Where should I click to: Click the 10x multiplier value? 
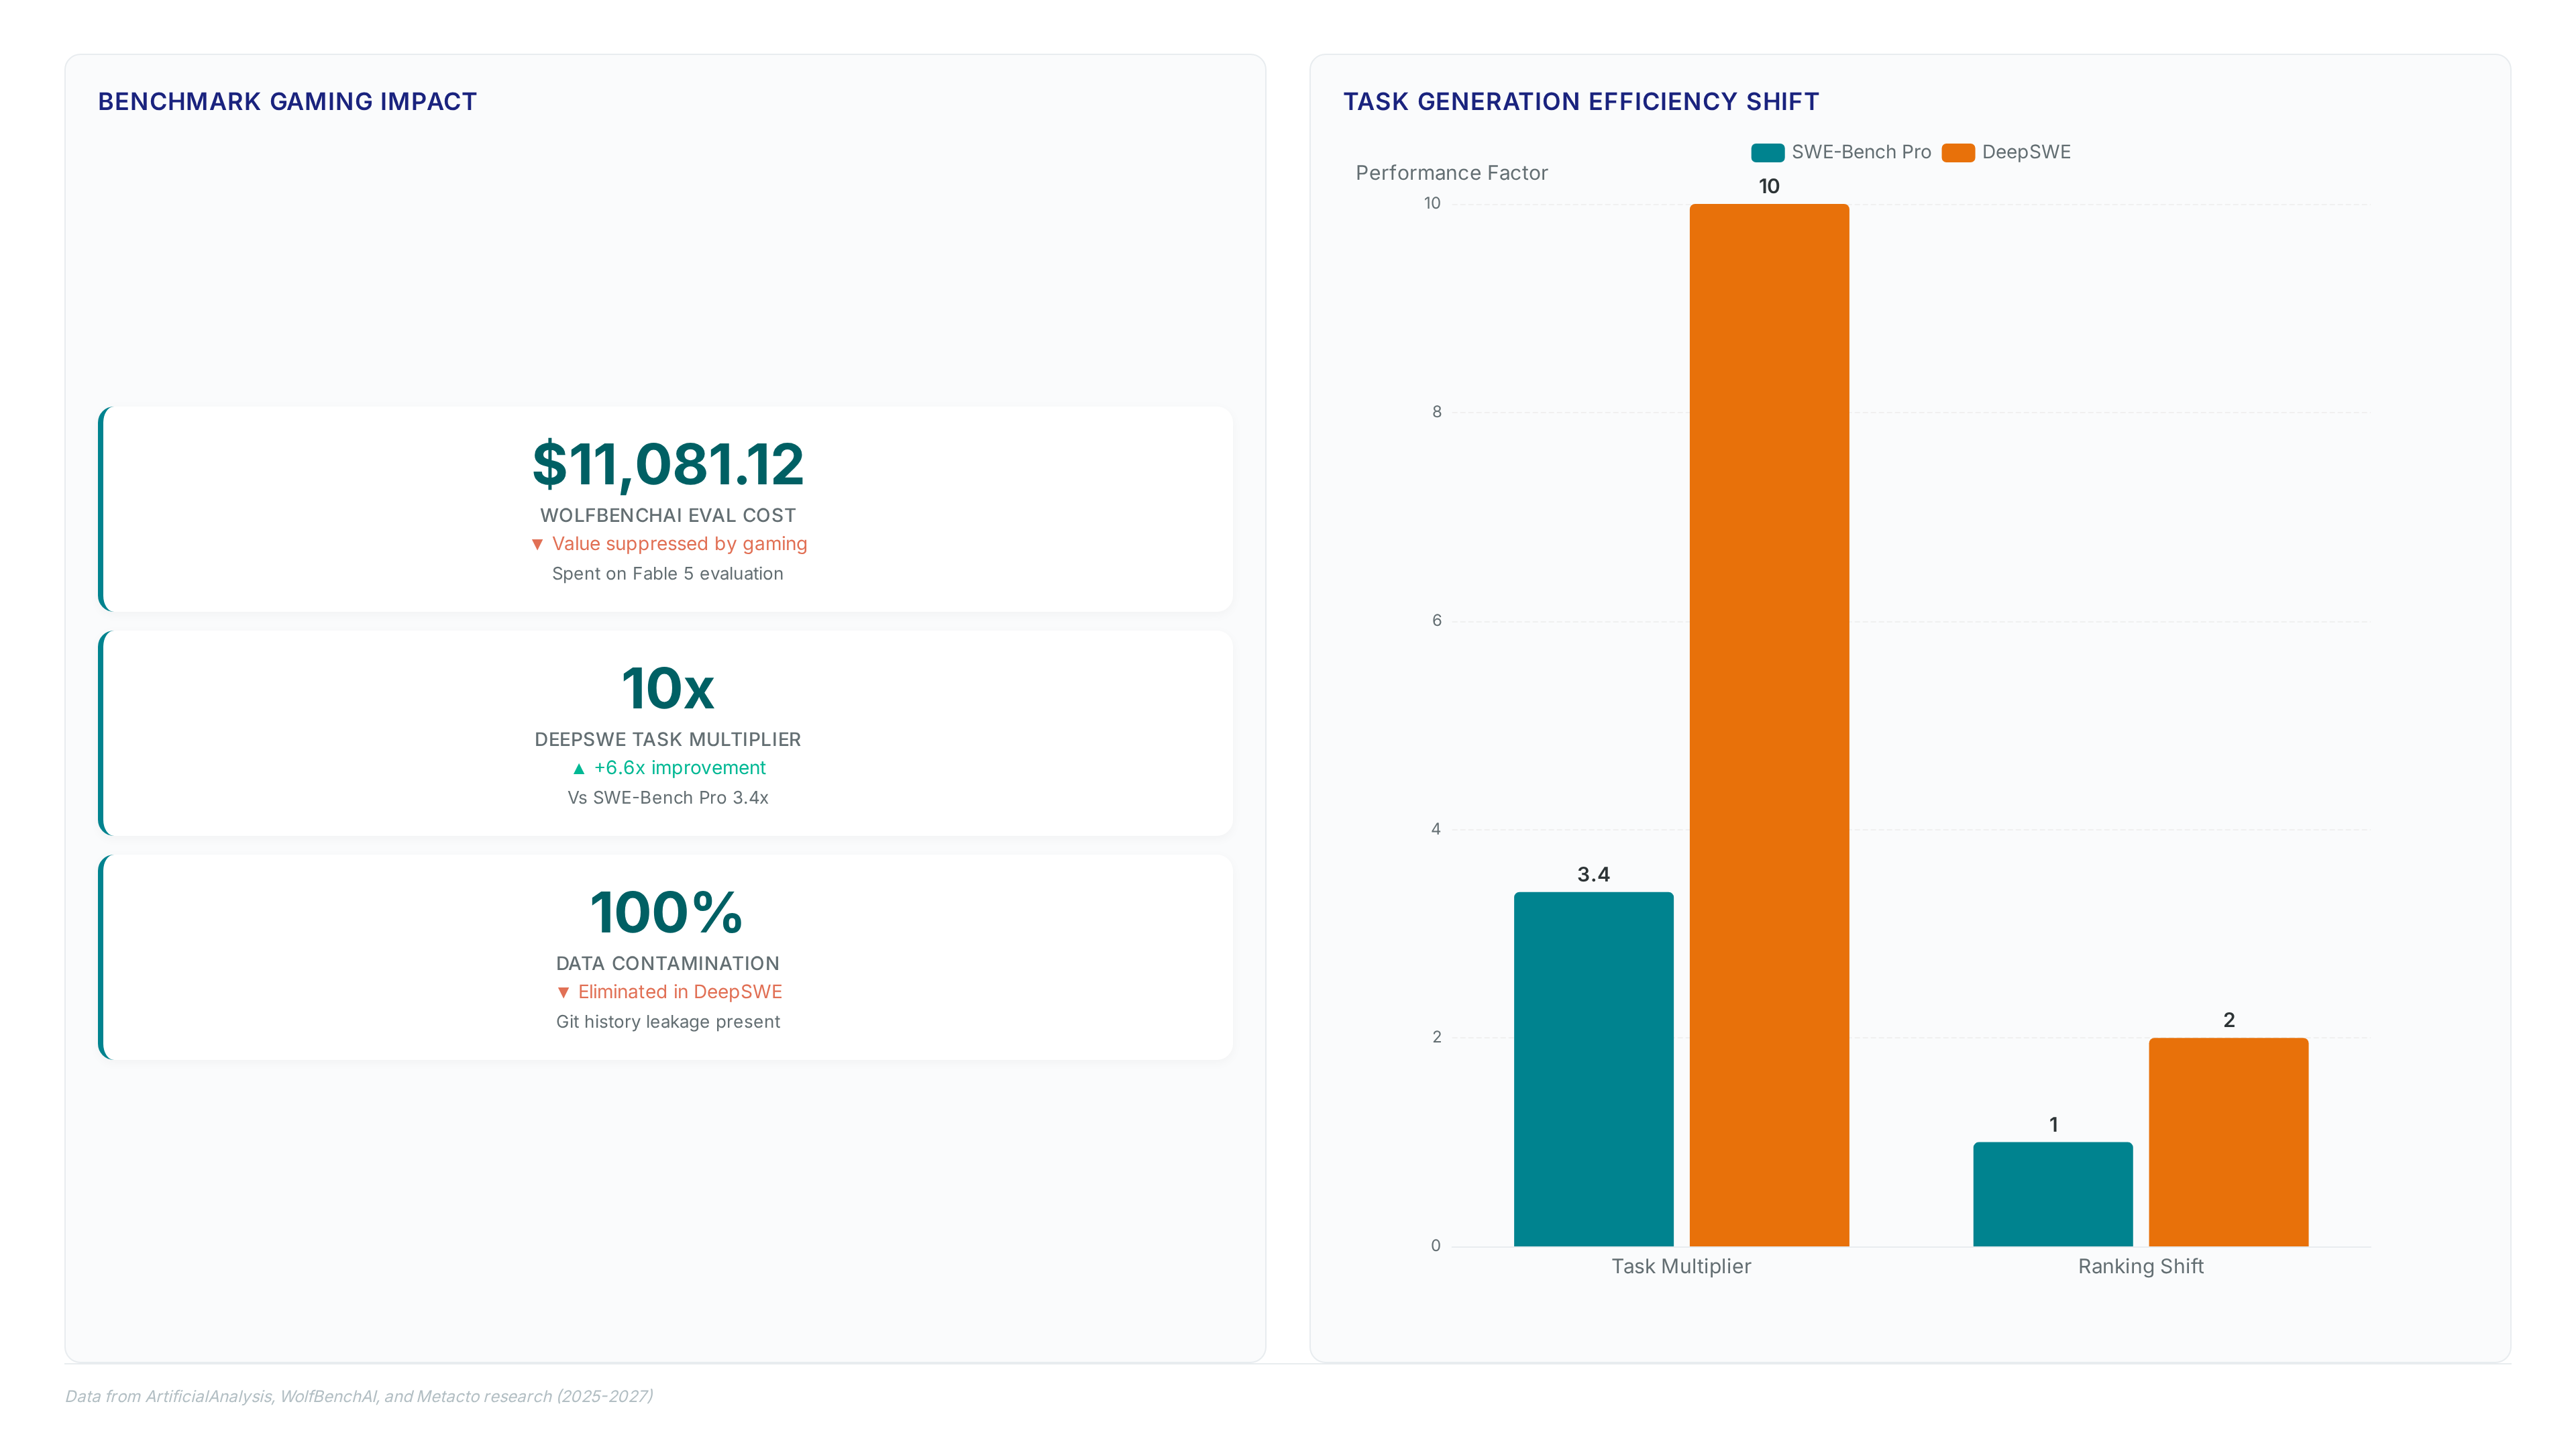tap(668, 689)
